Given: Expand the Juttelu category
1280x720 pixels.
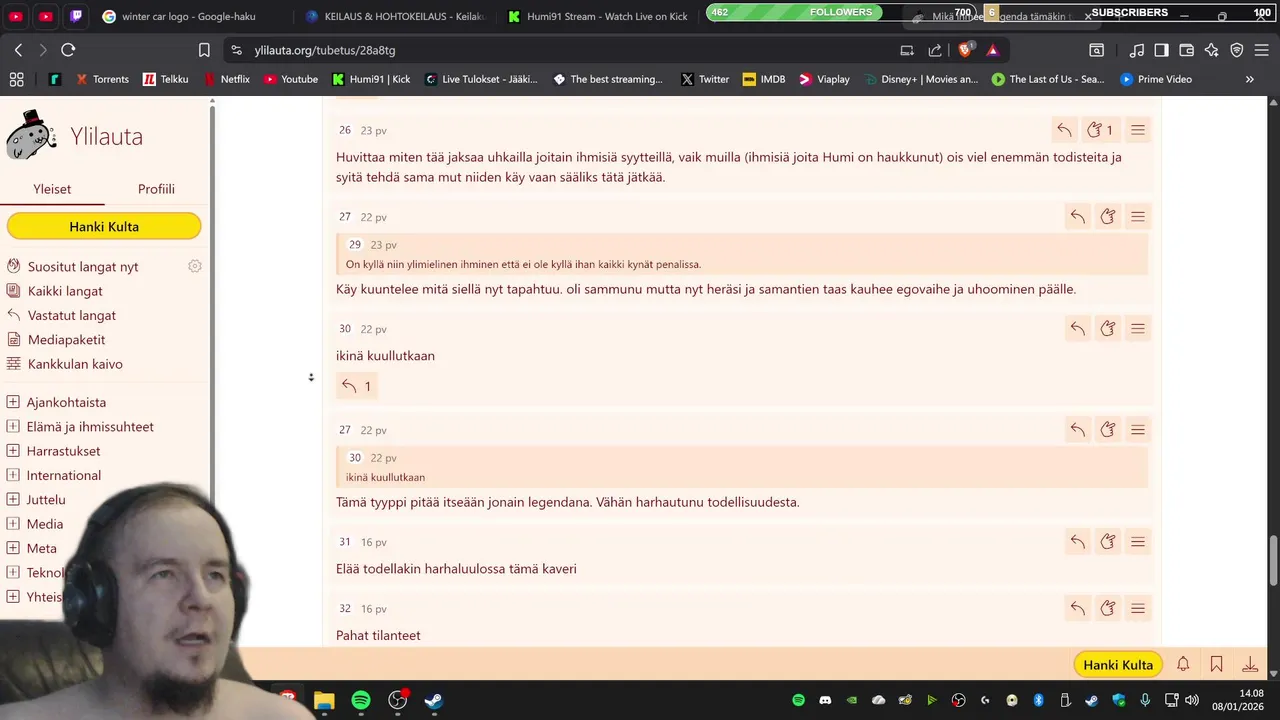Looking at the screenshot, I should click(x=13, y=499).
